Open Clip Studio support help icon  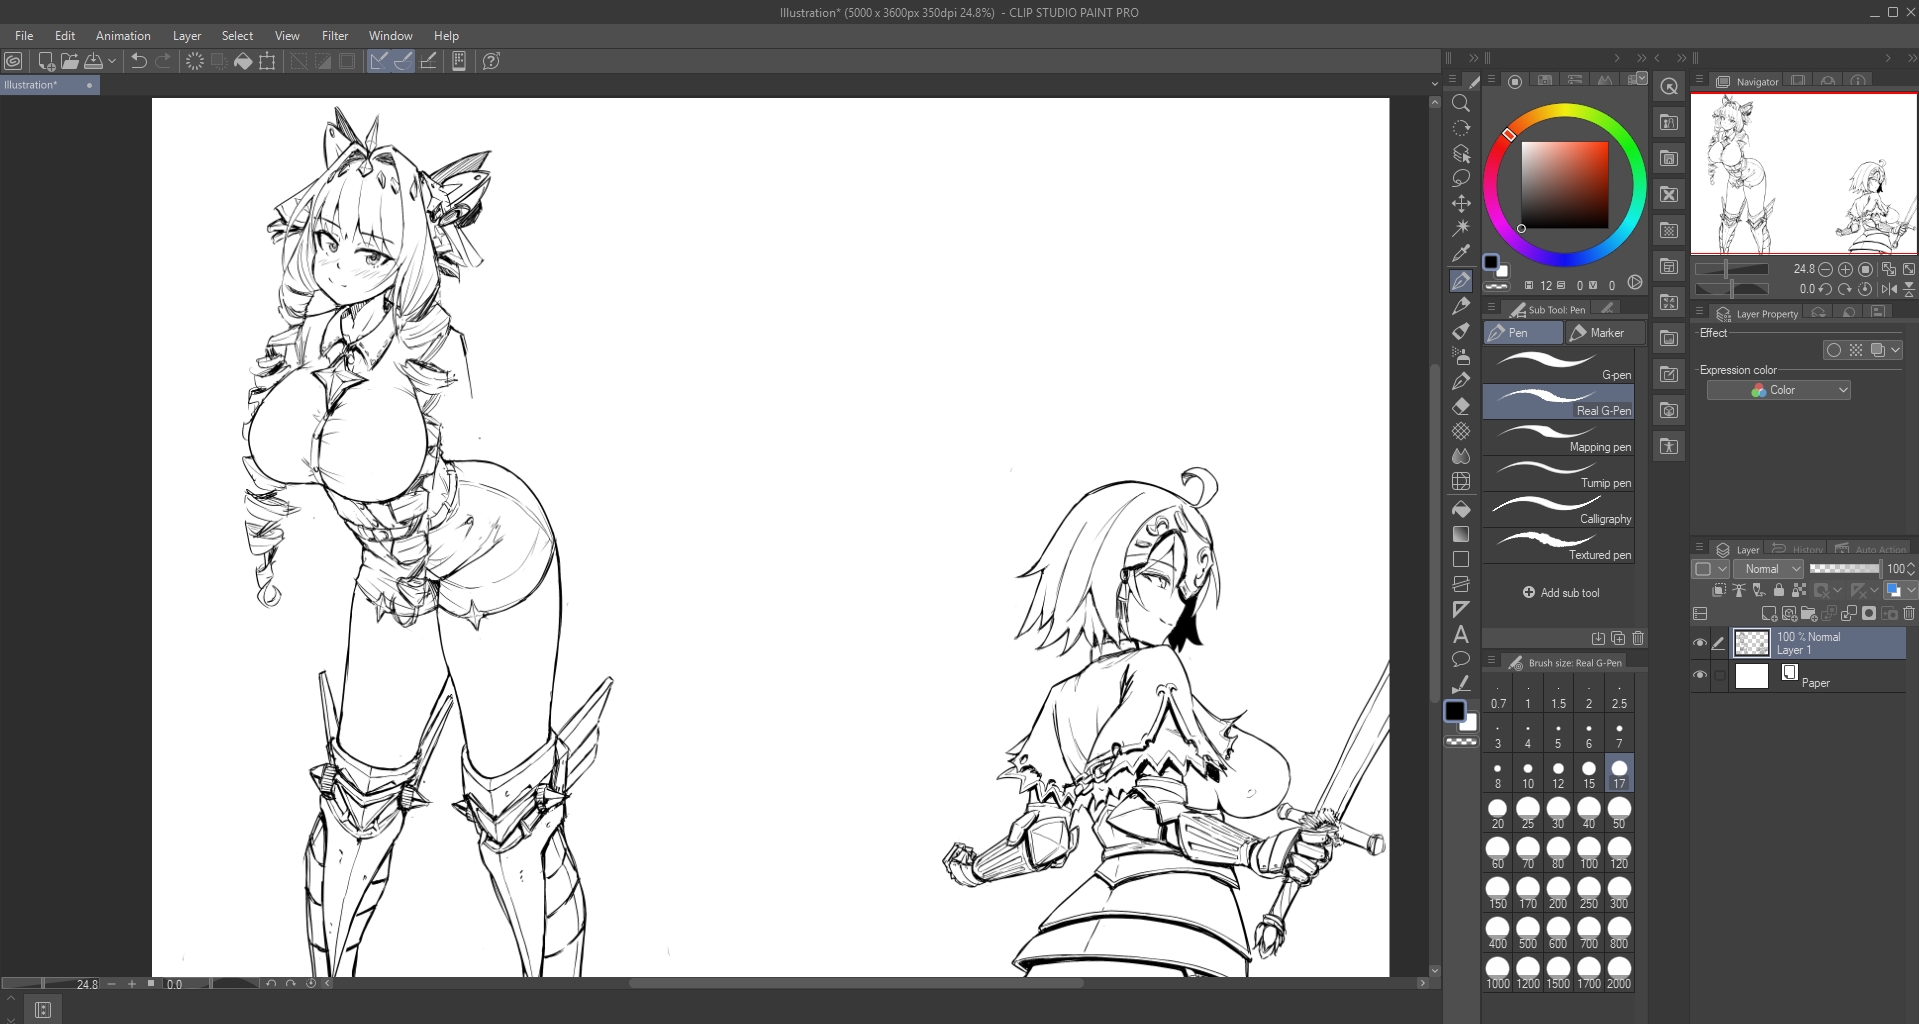pos(491,61)
